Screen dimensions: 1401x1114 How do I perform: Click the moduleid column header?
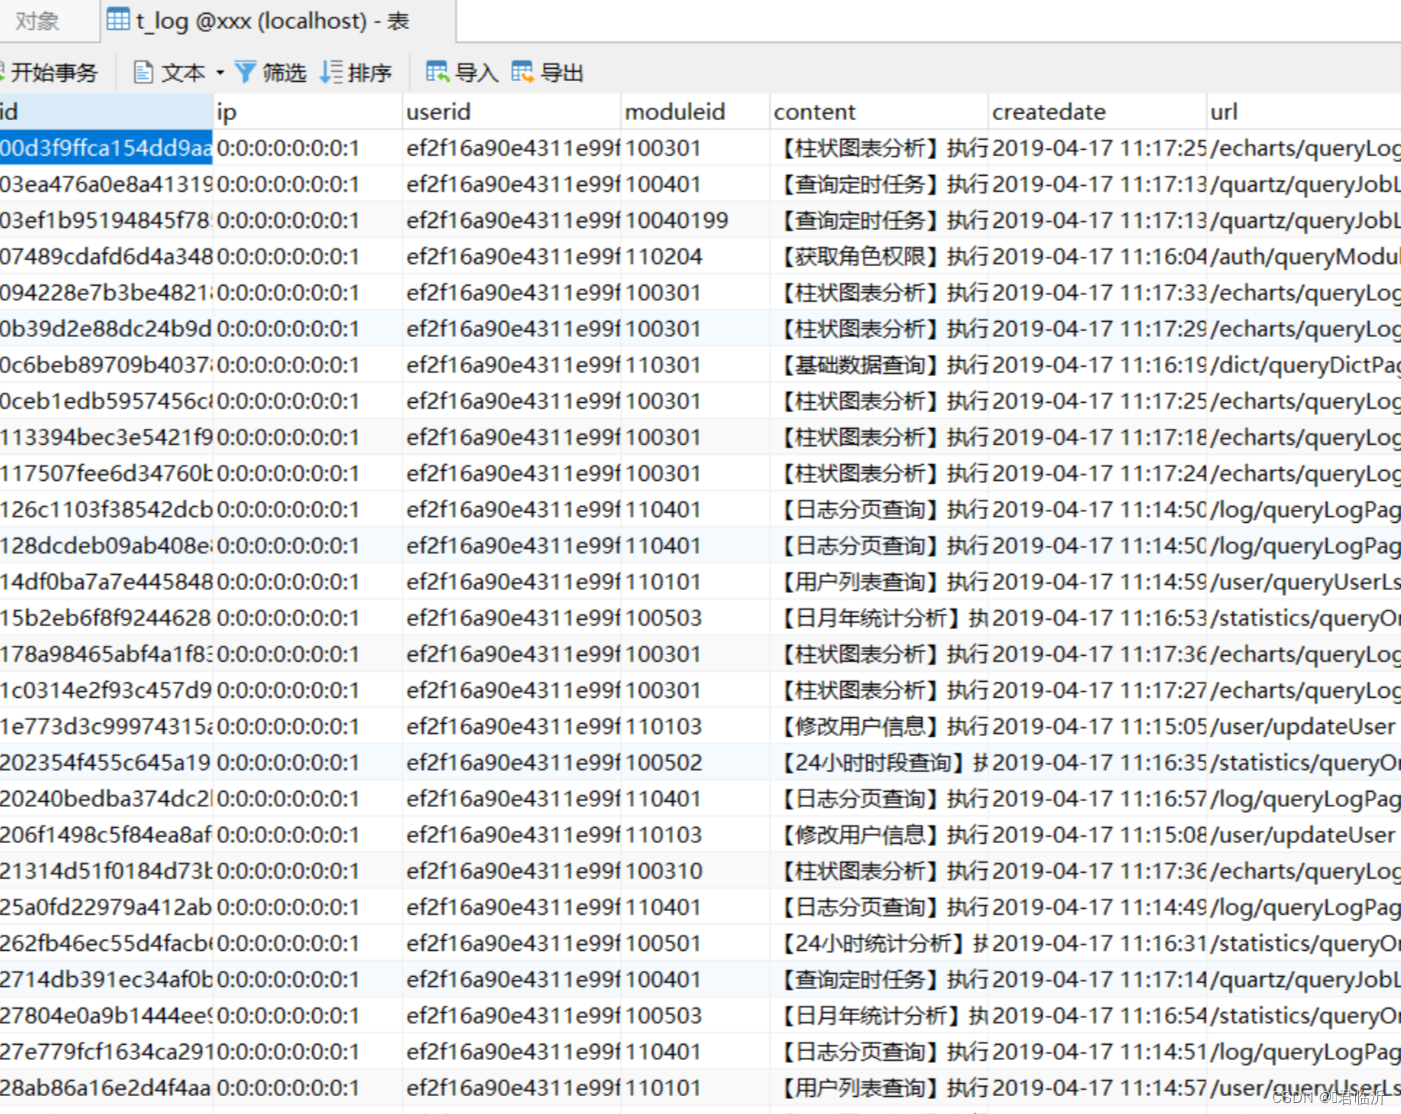pyautogui.click(x=696, y=112)
